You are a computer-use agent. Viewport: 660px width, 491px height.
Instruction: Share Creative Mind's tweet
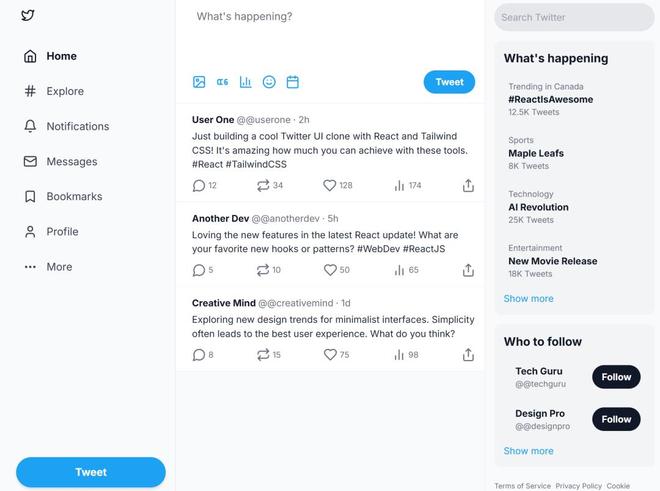coord(468,355)
